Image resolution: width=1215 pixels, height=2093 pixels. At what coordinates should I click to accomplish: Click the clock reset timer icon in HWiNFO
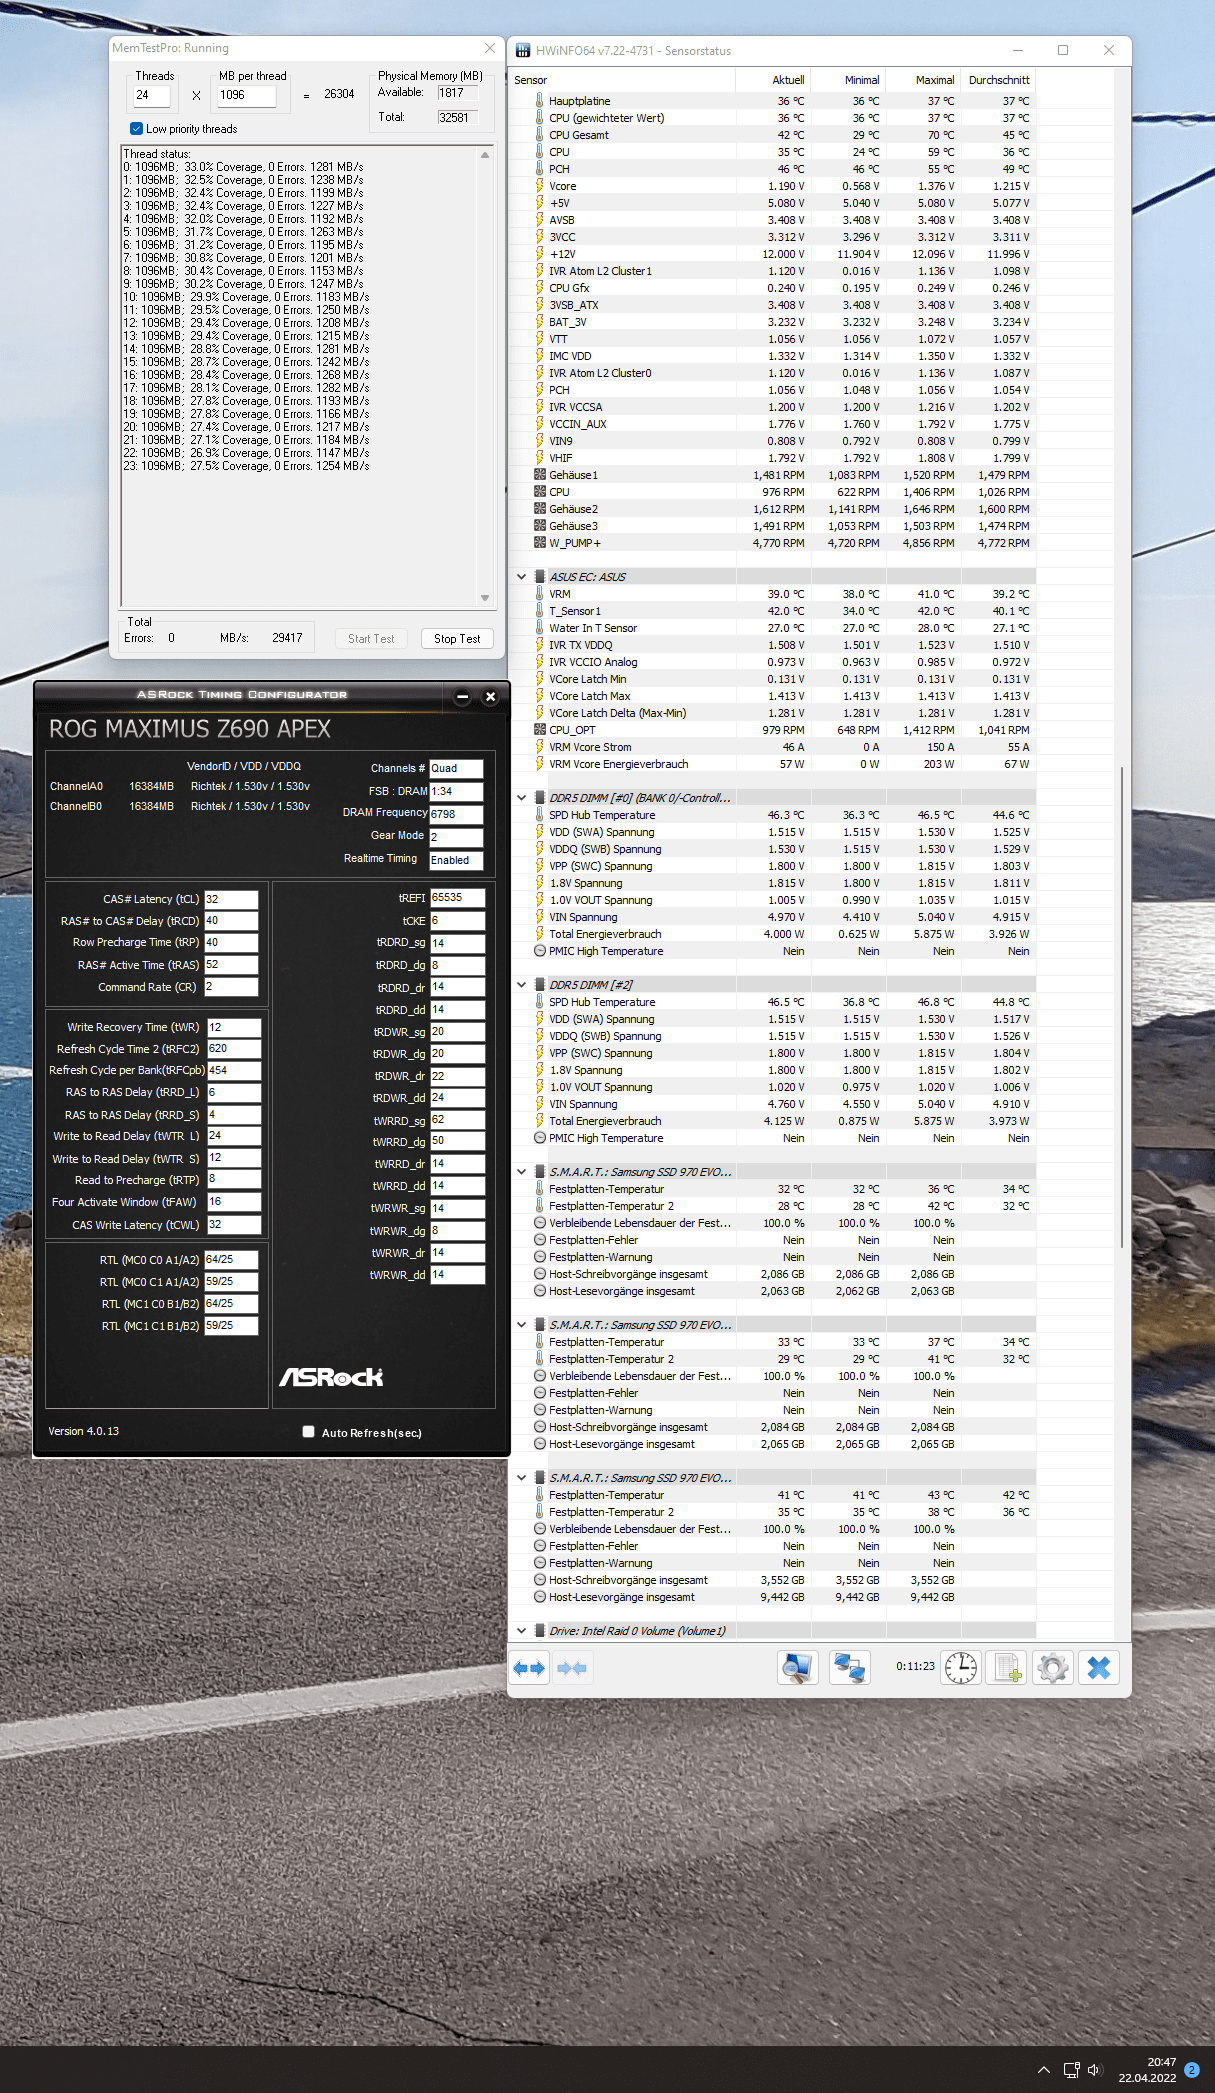point(961,1668)
